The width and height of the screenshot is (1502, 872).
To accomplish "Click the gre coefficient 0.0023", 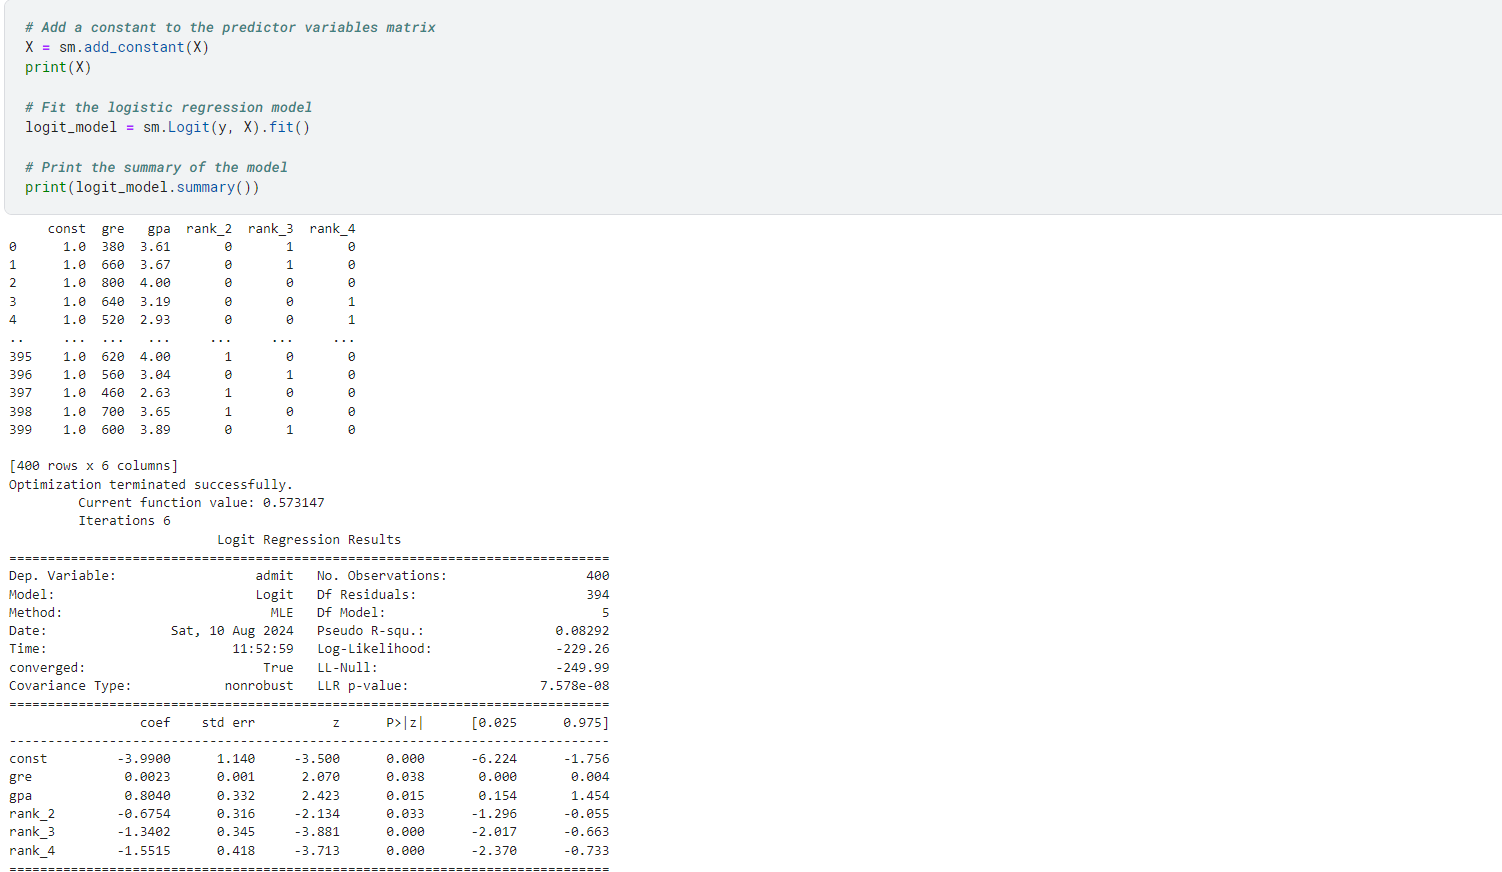I will (148, 777).
